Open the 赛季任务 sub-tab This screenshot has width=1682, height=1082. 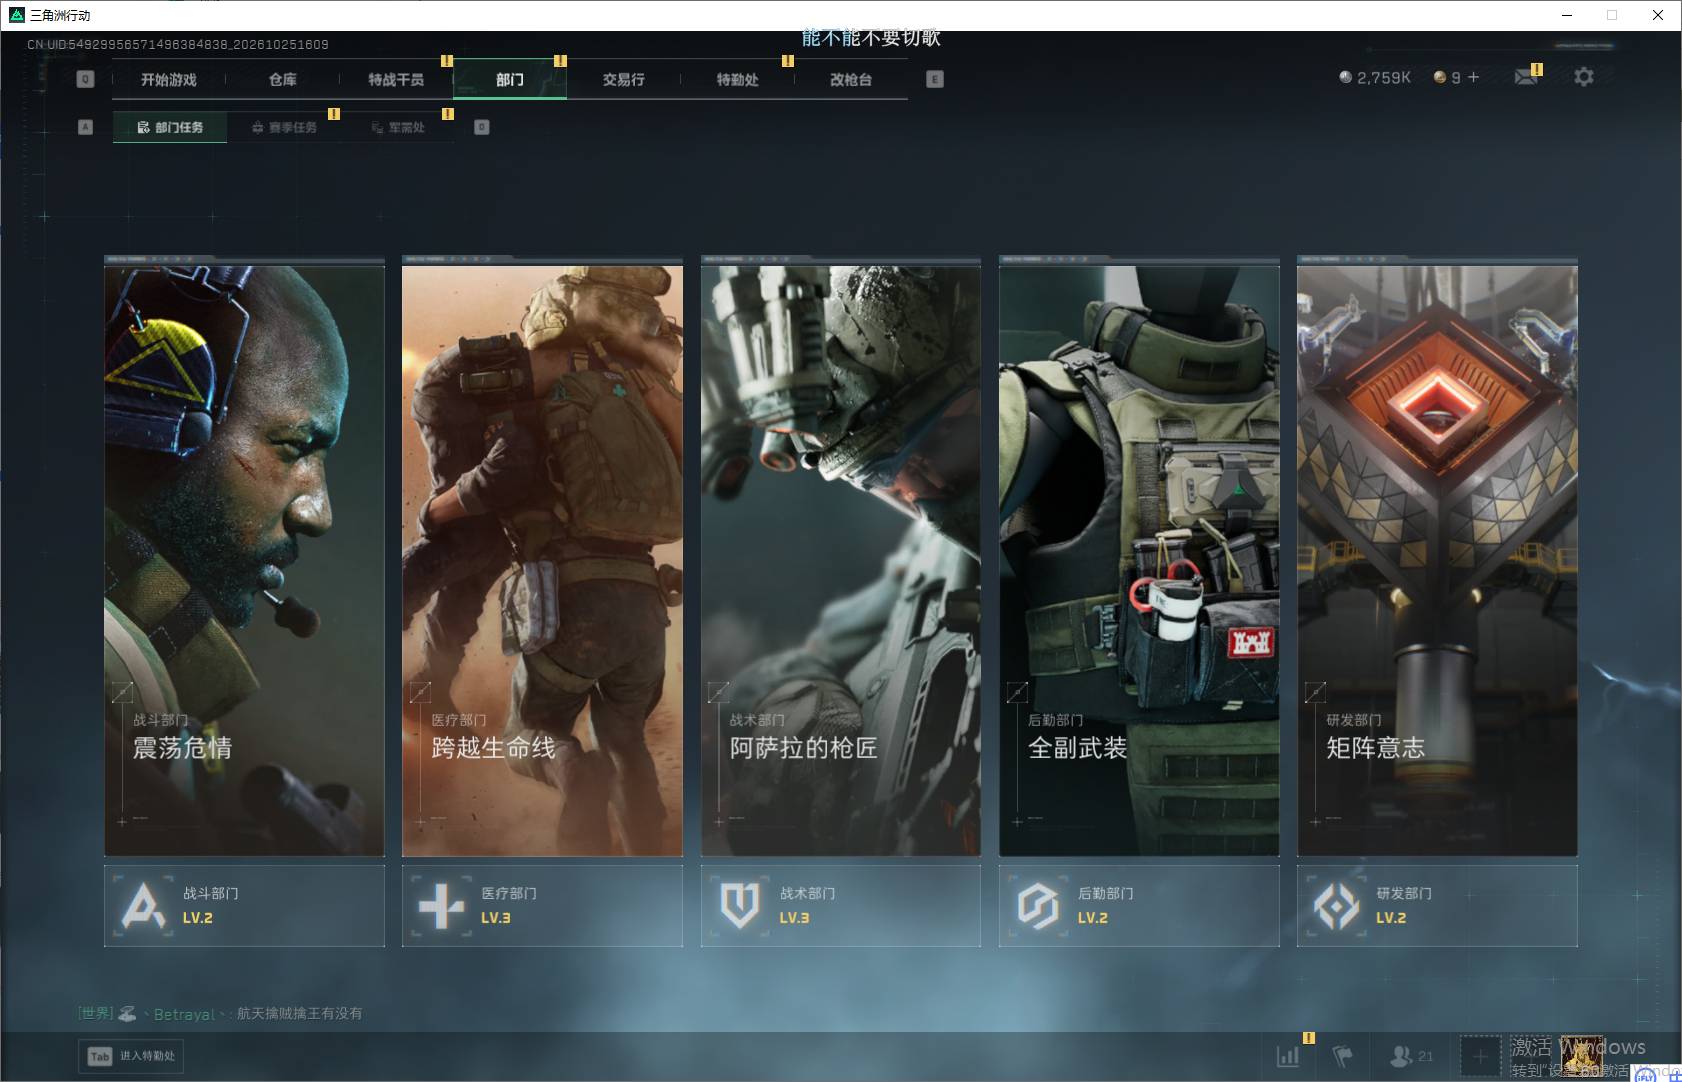pos(284,128)
